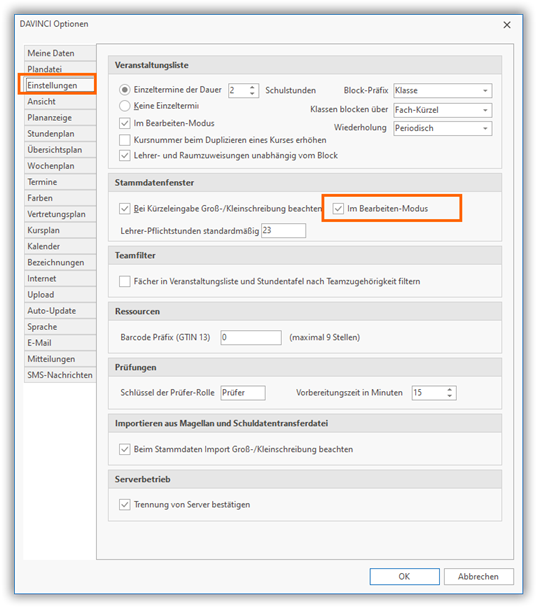Decrease Vorbereitungszeit in Minuten value

[450, 396]
